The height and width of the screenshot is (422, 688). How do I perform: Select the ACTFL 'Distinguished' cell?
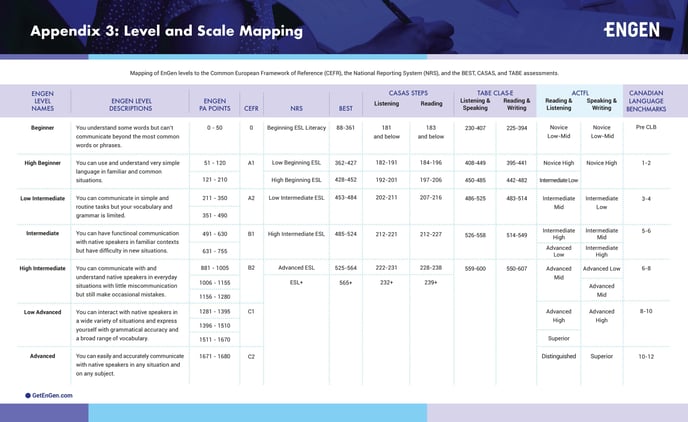[559, 356]
